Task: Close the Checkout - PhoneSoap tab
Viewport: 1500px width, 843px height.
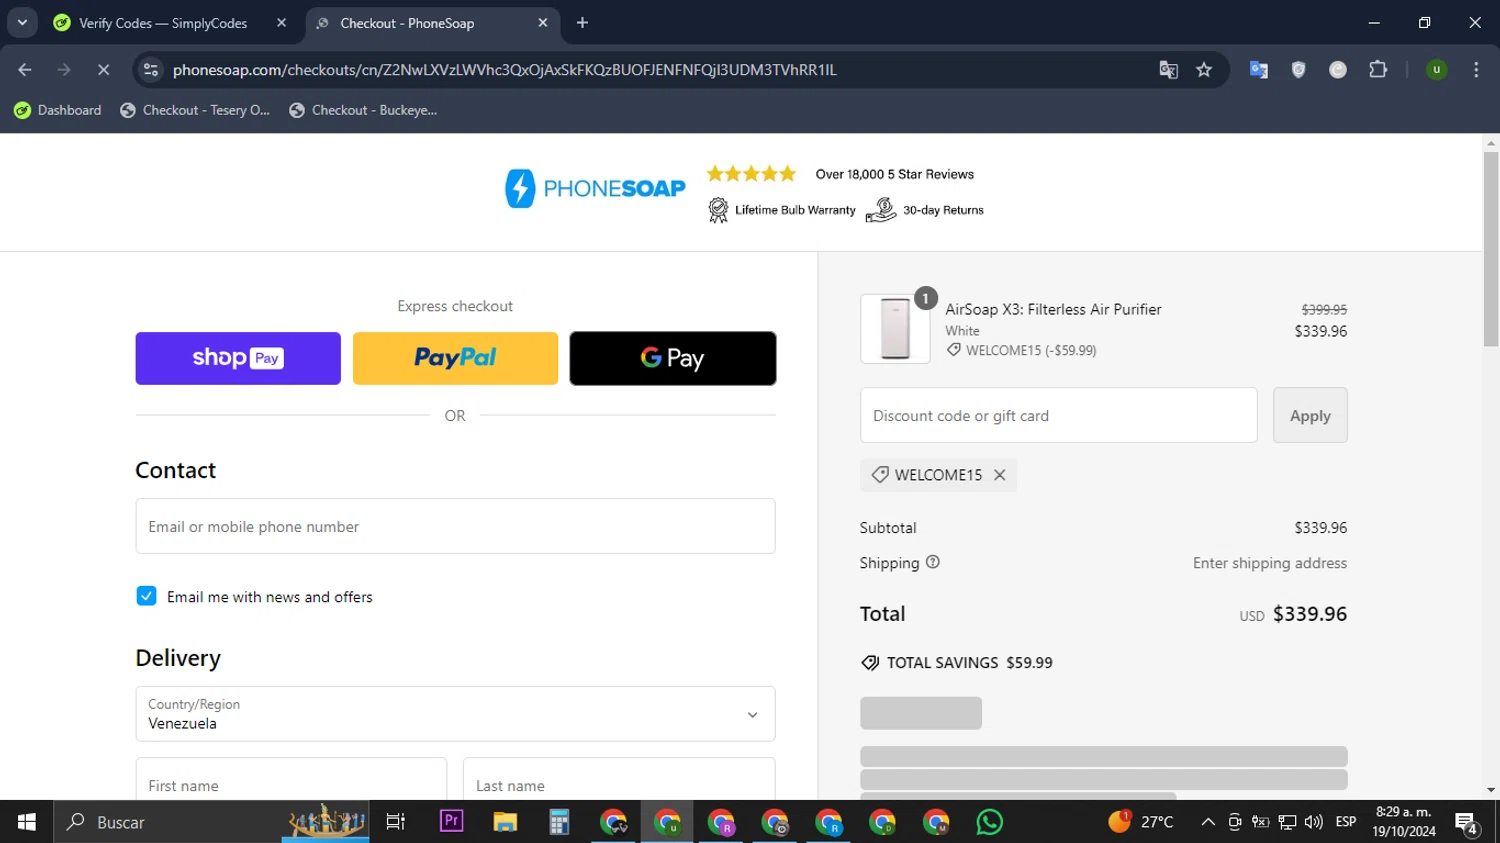Action: pyautogui.click(x=543, y=23)
